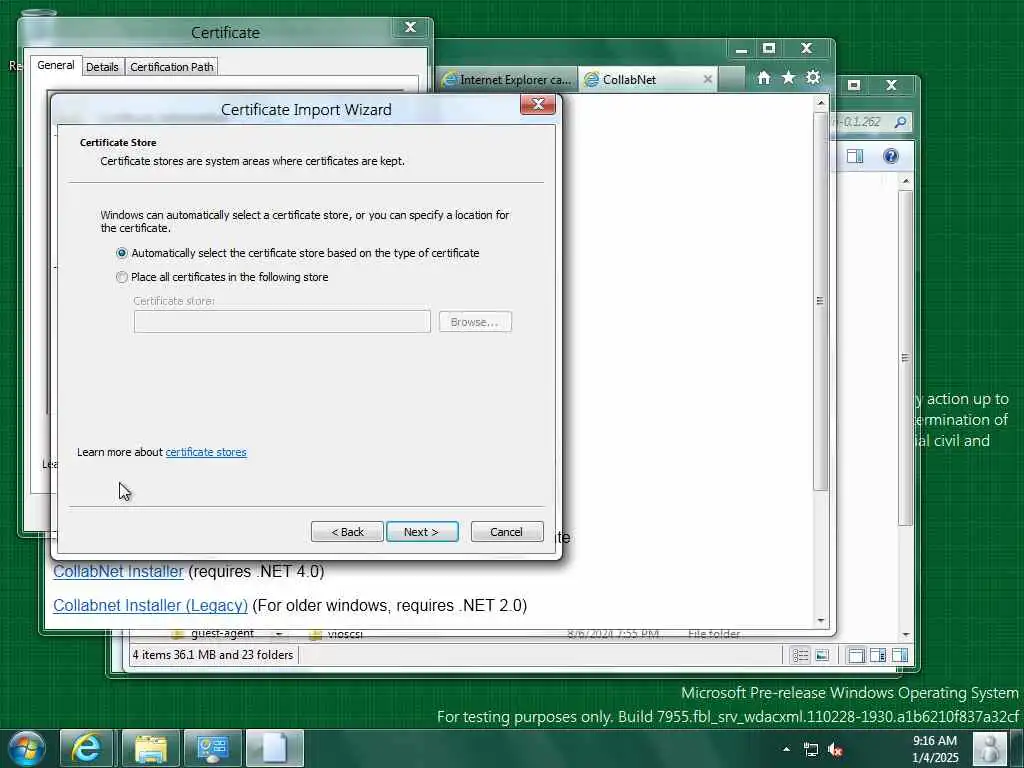
Task: Close the Certificate Import Wizard with red X
Action: [x=537, y=104]
